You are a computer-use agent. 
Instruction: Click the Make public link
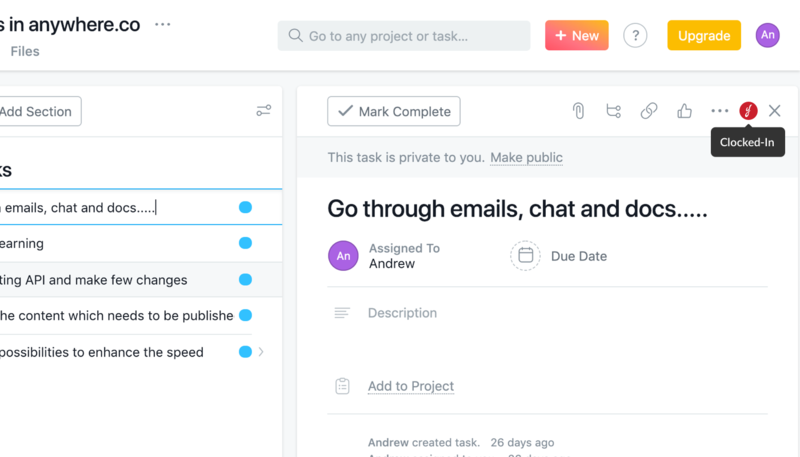527,158
